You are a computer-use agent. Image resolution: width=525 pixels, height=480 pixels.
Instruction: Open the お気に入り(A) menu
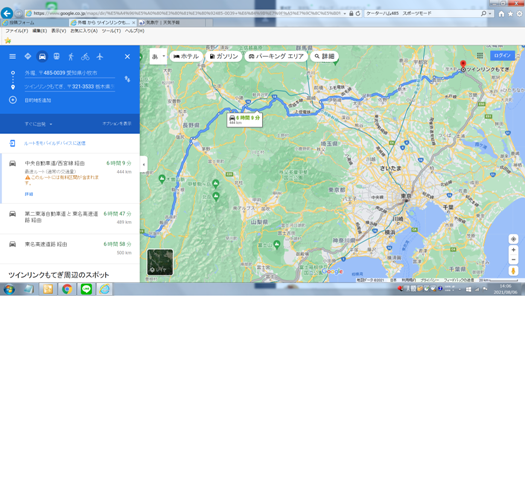click(84, 31)
